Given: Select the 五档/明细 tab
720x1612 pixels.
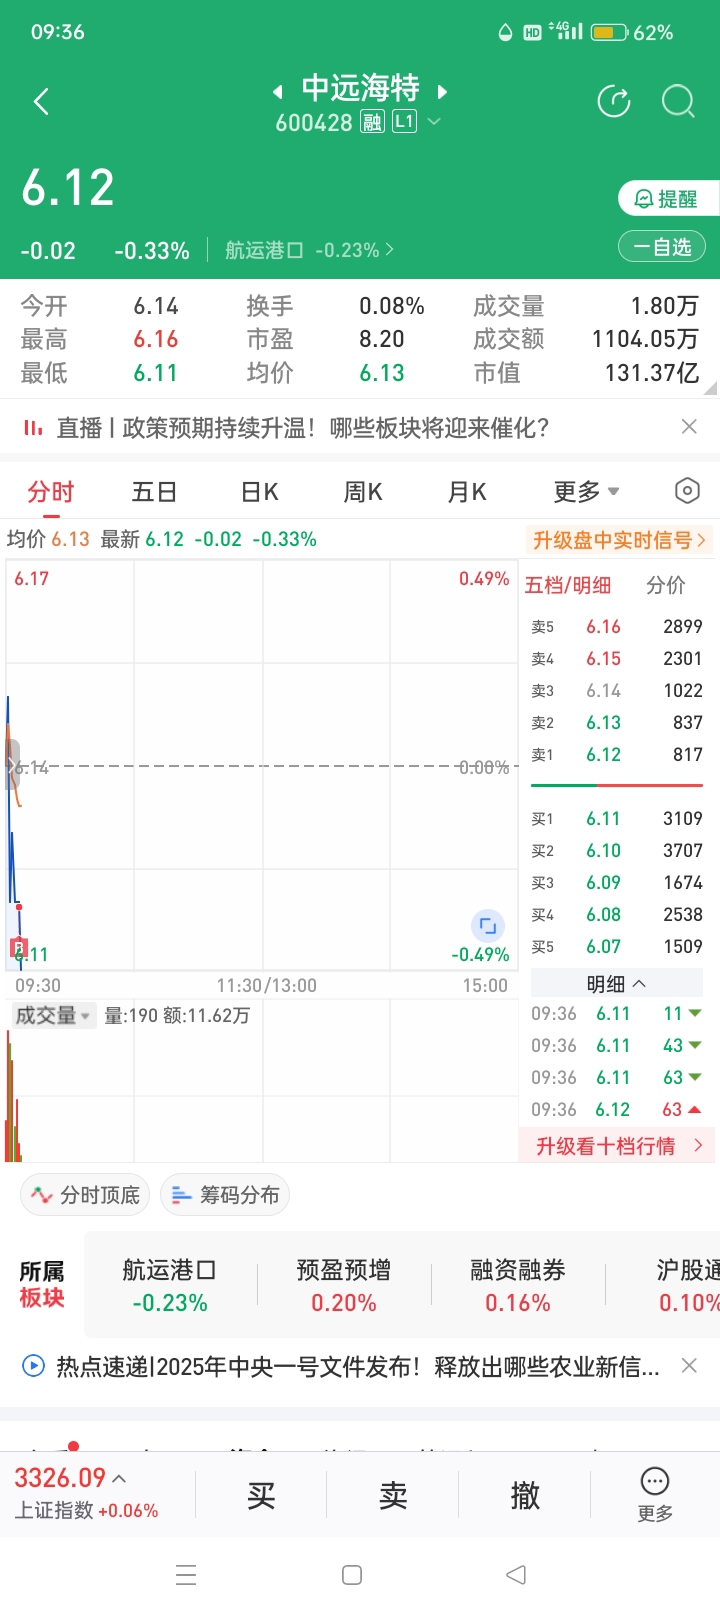Looking at the screenshot, I should pos(568,585).
